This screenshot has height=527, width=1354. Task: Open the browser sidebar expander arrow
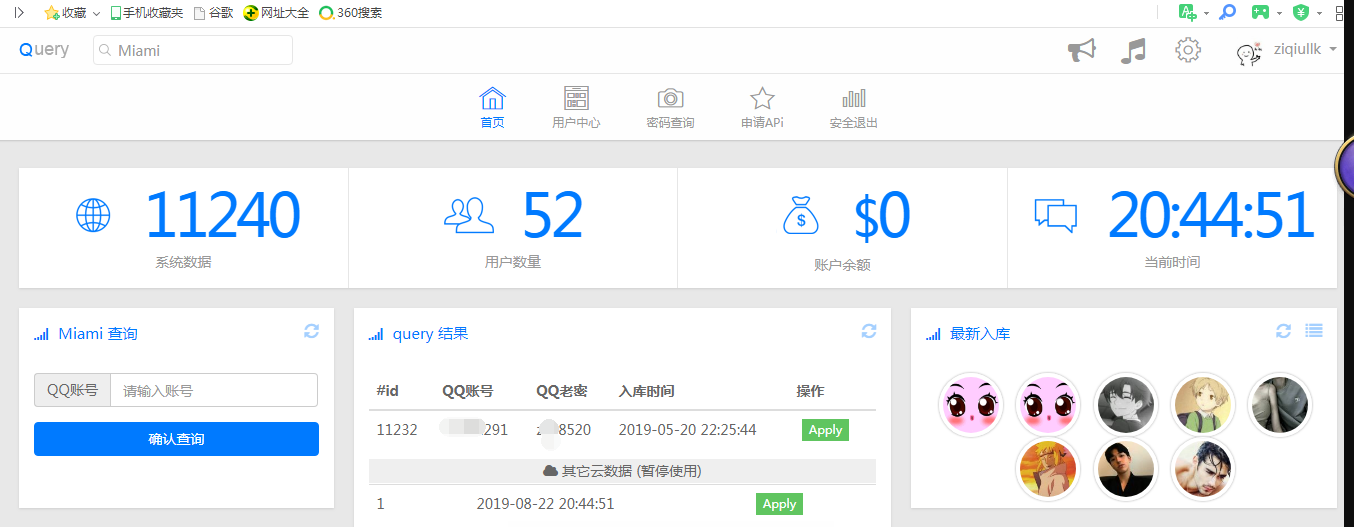coord(19,13)
